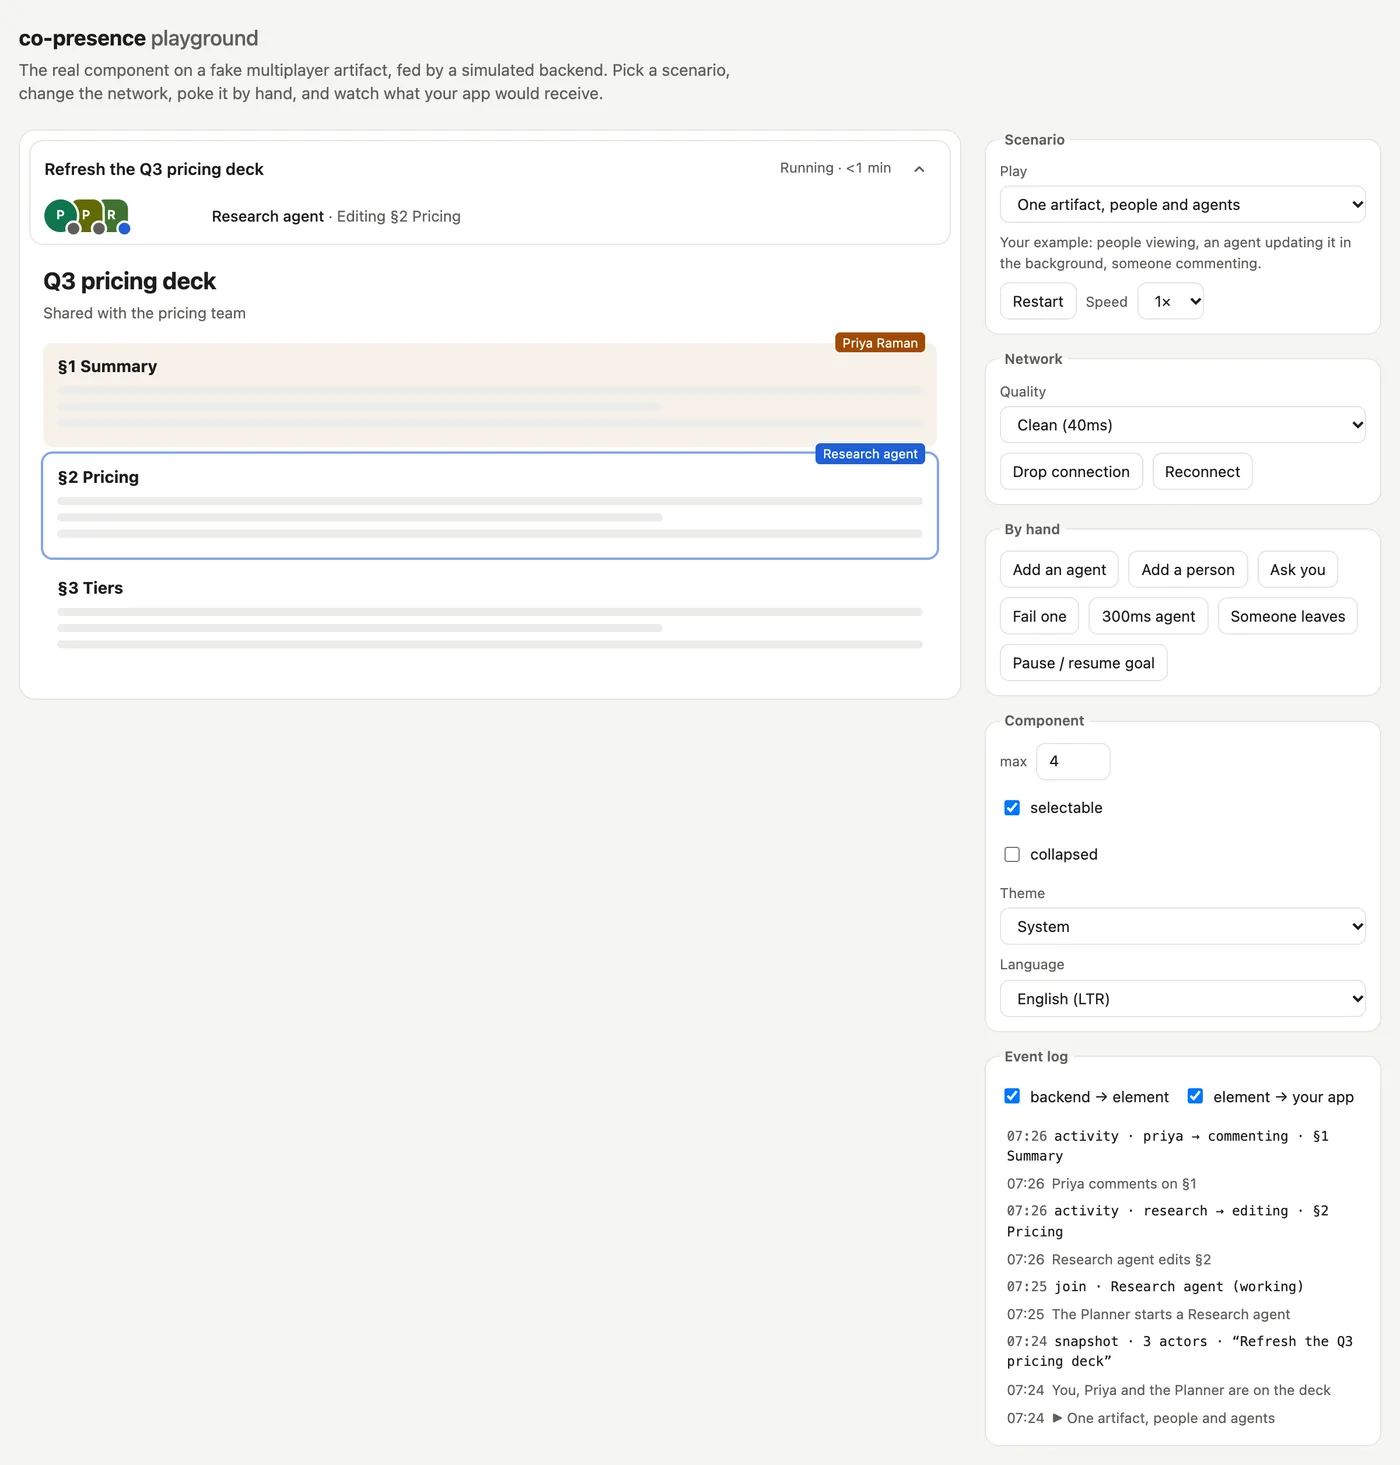Uncheck backend → element log filter
This screenshot has height=1465, width=1400.
click(1012, 1096)
